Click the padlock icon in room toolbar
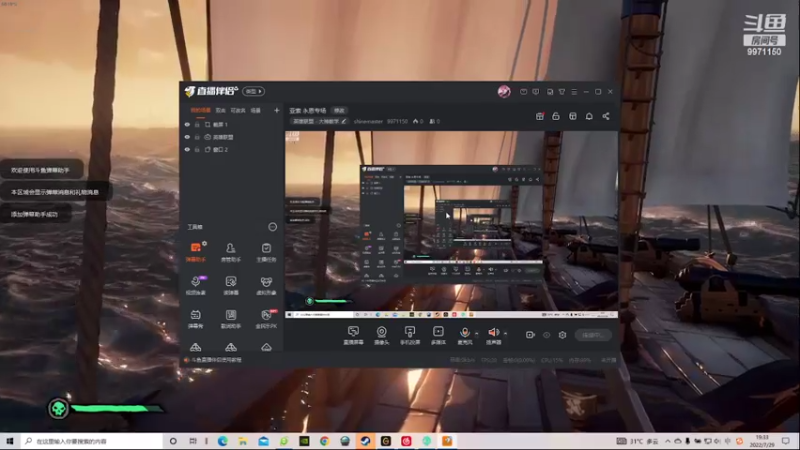The image size is (800, 450). coord(556,116)
